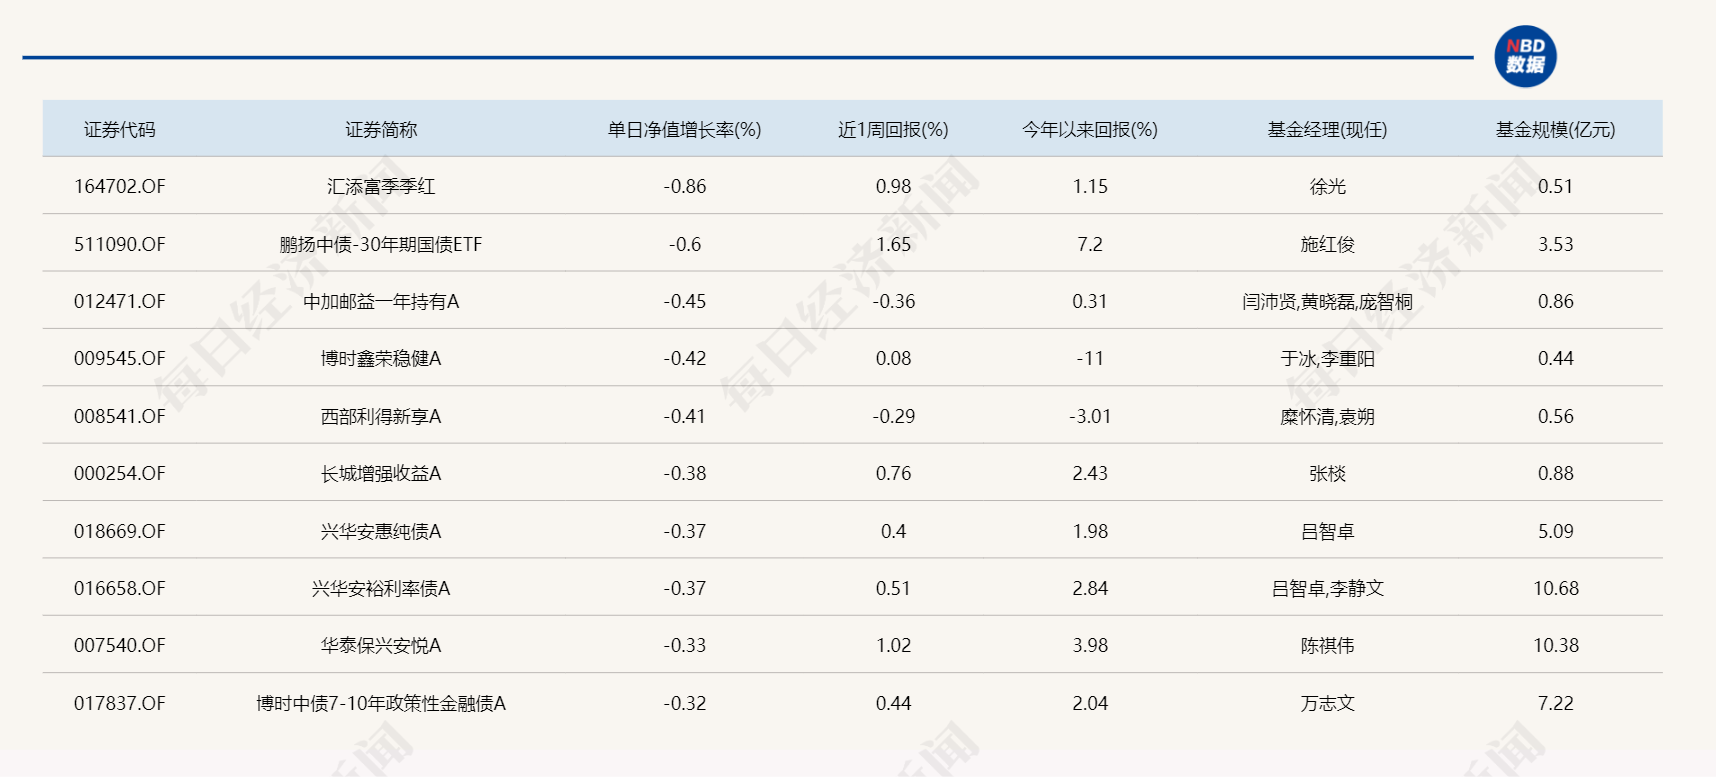Click fund size value 10.38
The width and height of the screenshot is (1716, 777).
coord(1556,645)
